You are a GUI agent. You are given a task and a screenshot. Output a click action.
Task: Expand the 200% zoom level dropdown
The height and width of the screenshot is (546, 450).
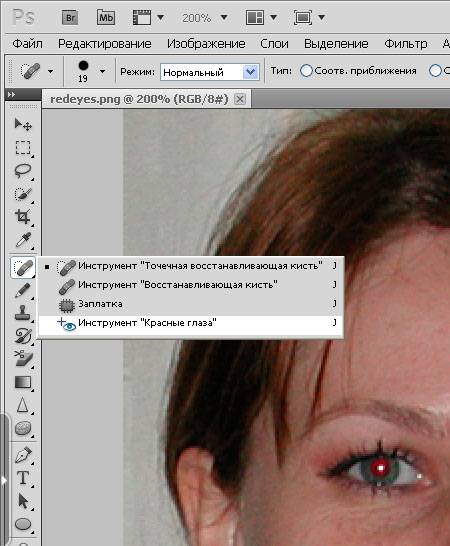click(x=224, y=17)
